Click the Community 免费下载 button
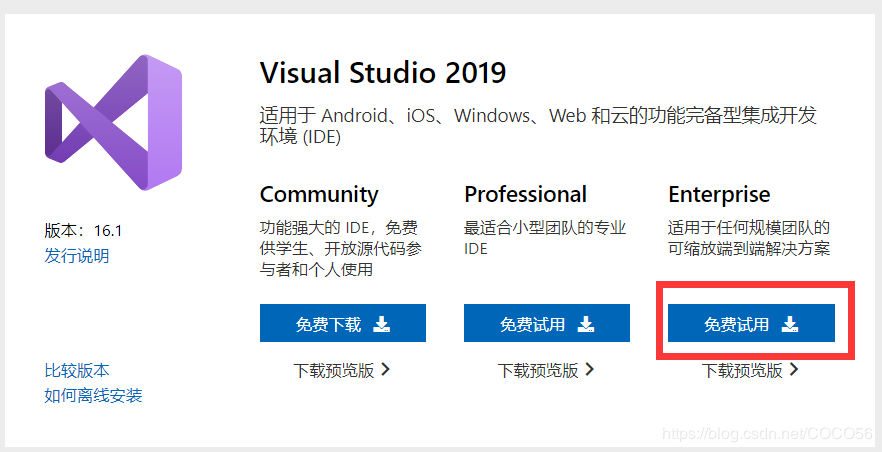 343,323
